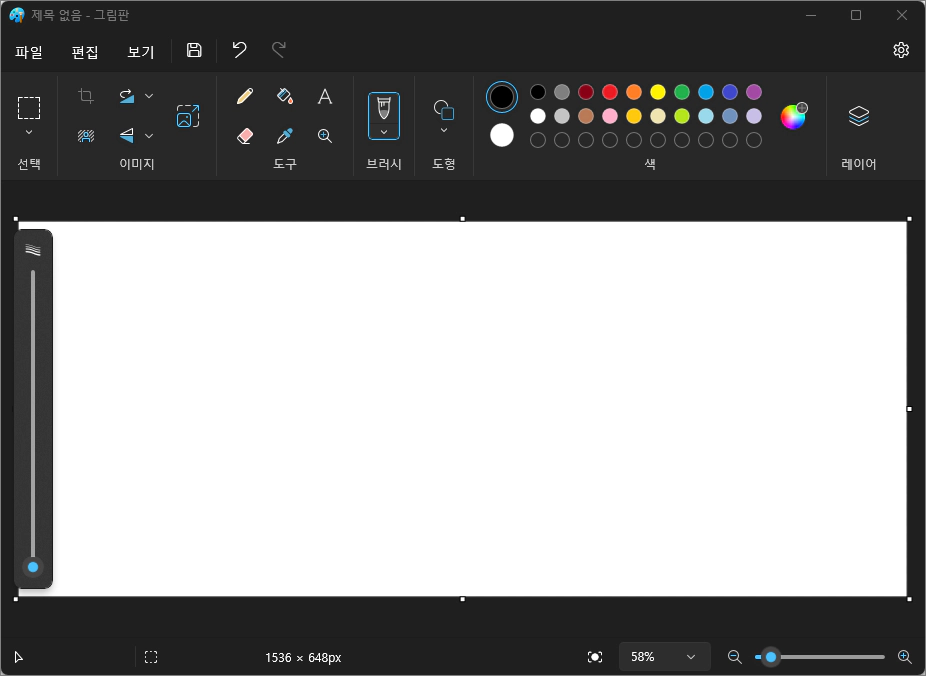Pick the green color swatch
This screenshot has height=676, width=926.
coord(682,92)
